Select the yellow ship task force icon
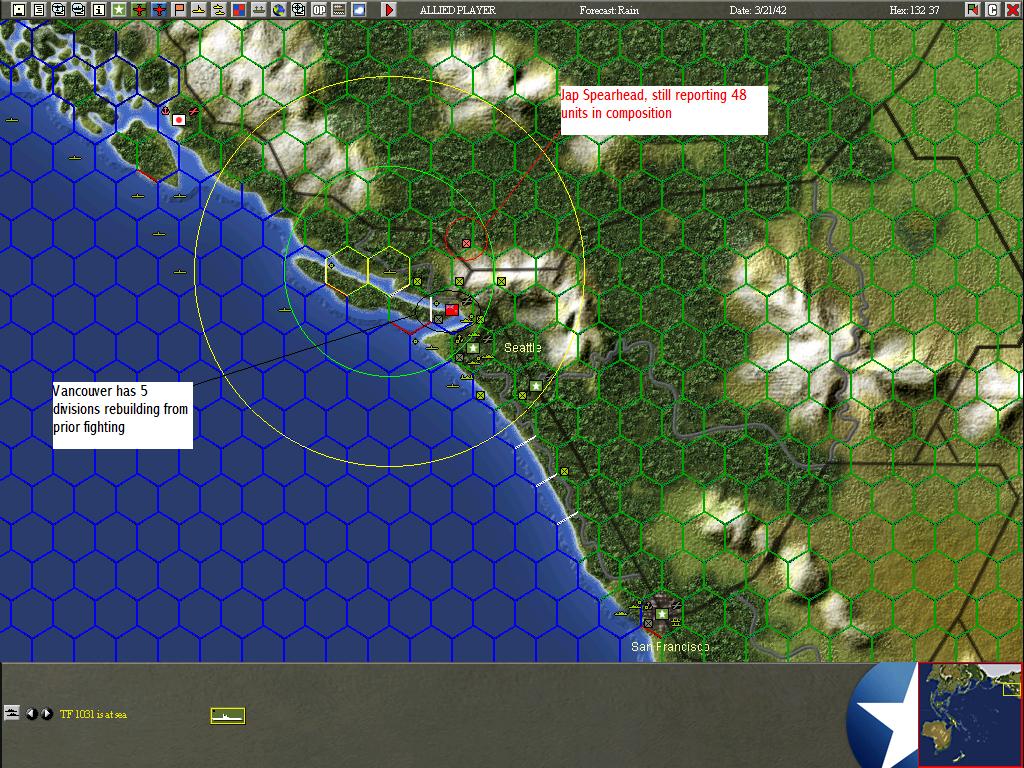The width and height of the screenshot is (1024, 768). click(198, 9)
